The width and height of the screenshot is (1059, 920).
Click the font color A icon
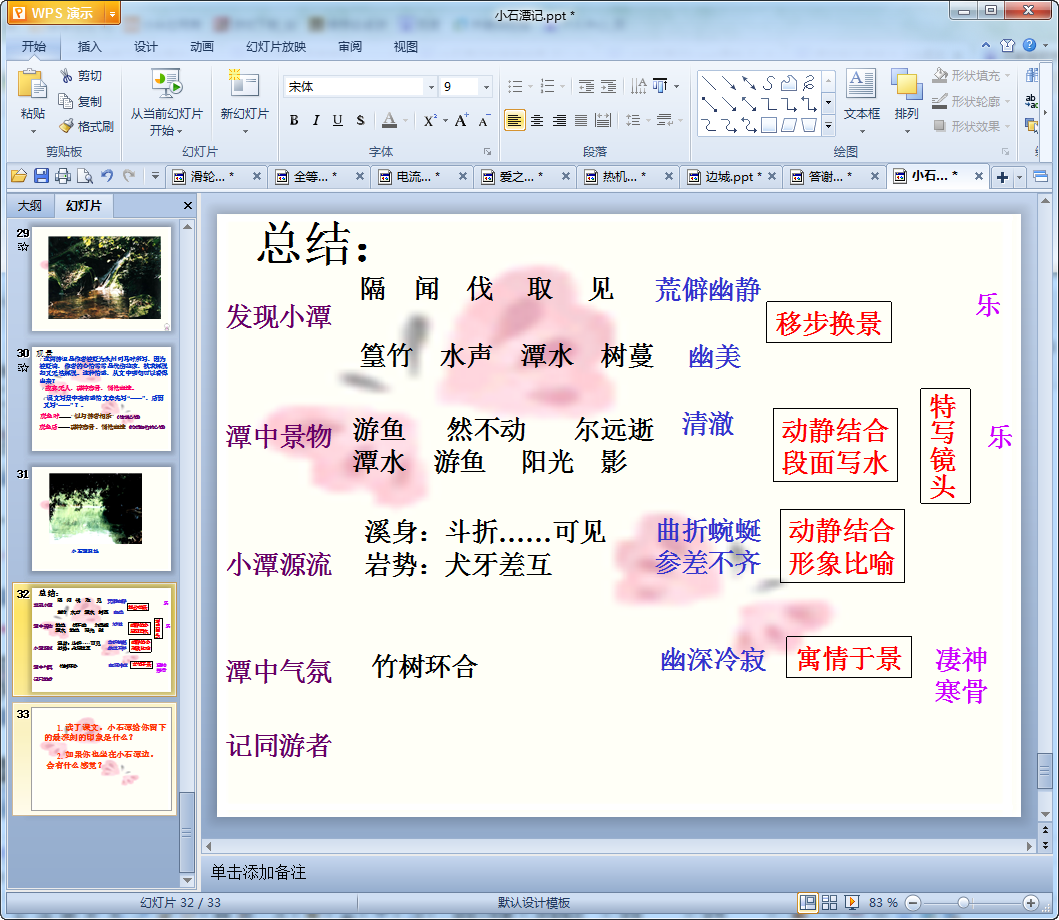tap(390, 120)
